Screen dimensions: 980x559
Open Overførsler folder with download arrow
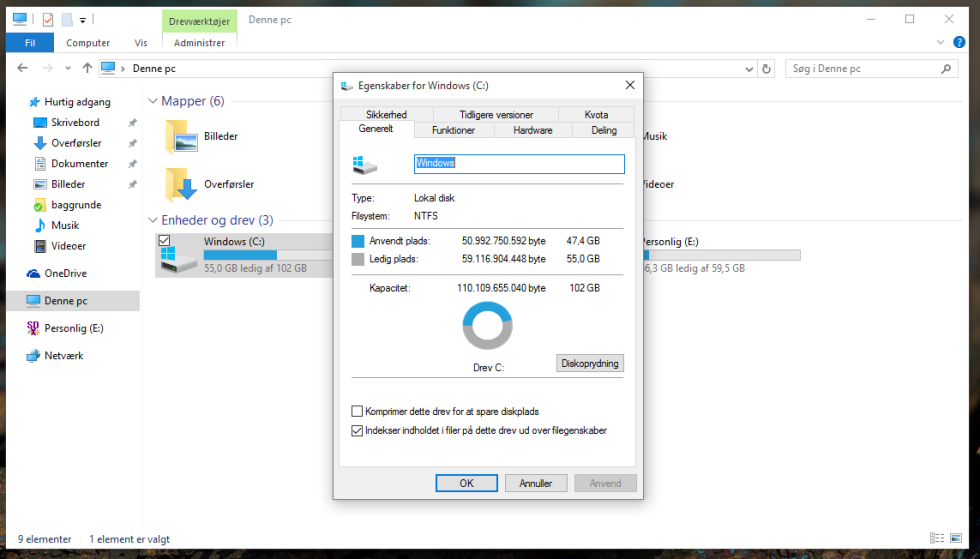[181, 184]
